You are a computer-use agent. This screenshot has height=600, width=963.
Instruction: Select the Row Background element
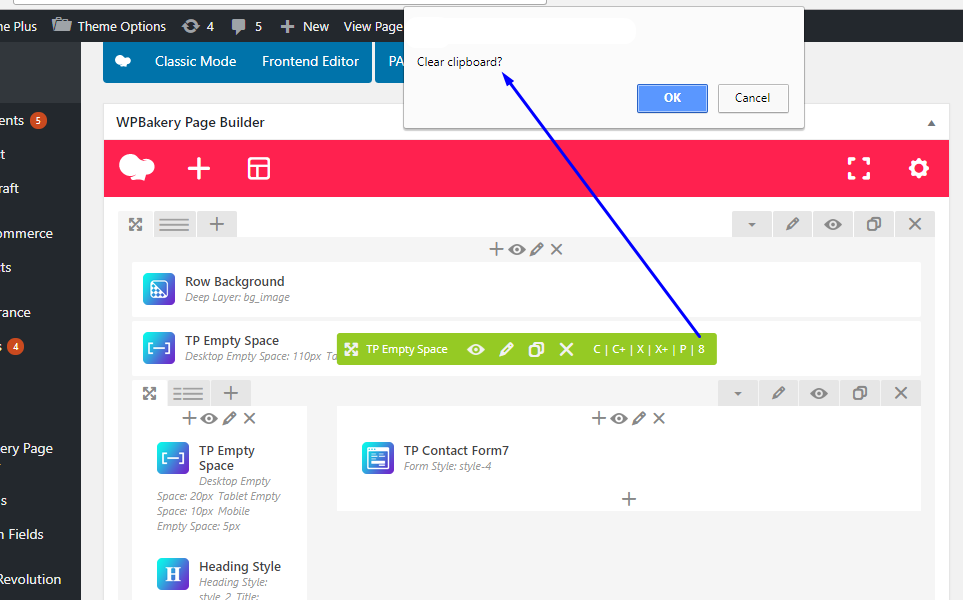pos(526,289)
